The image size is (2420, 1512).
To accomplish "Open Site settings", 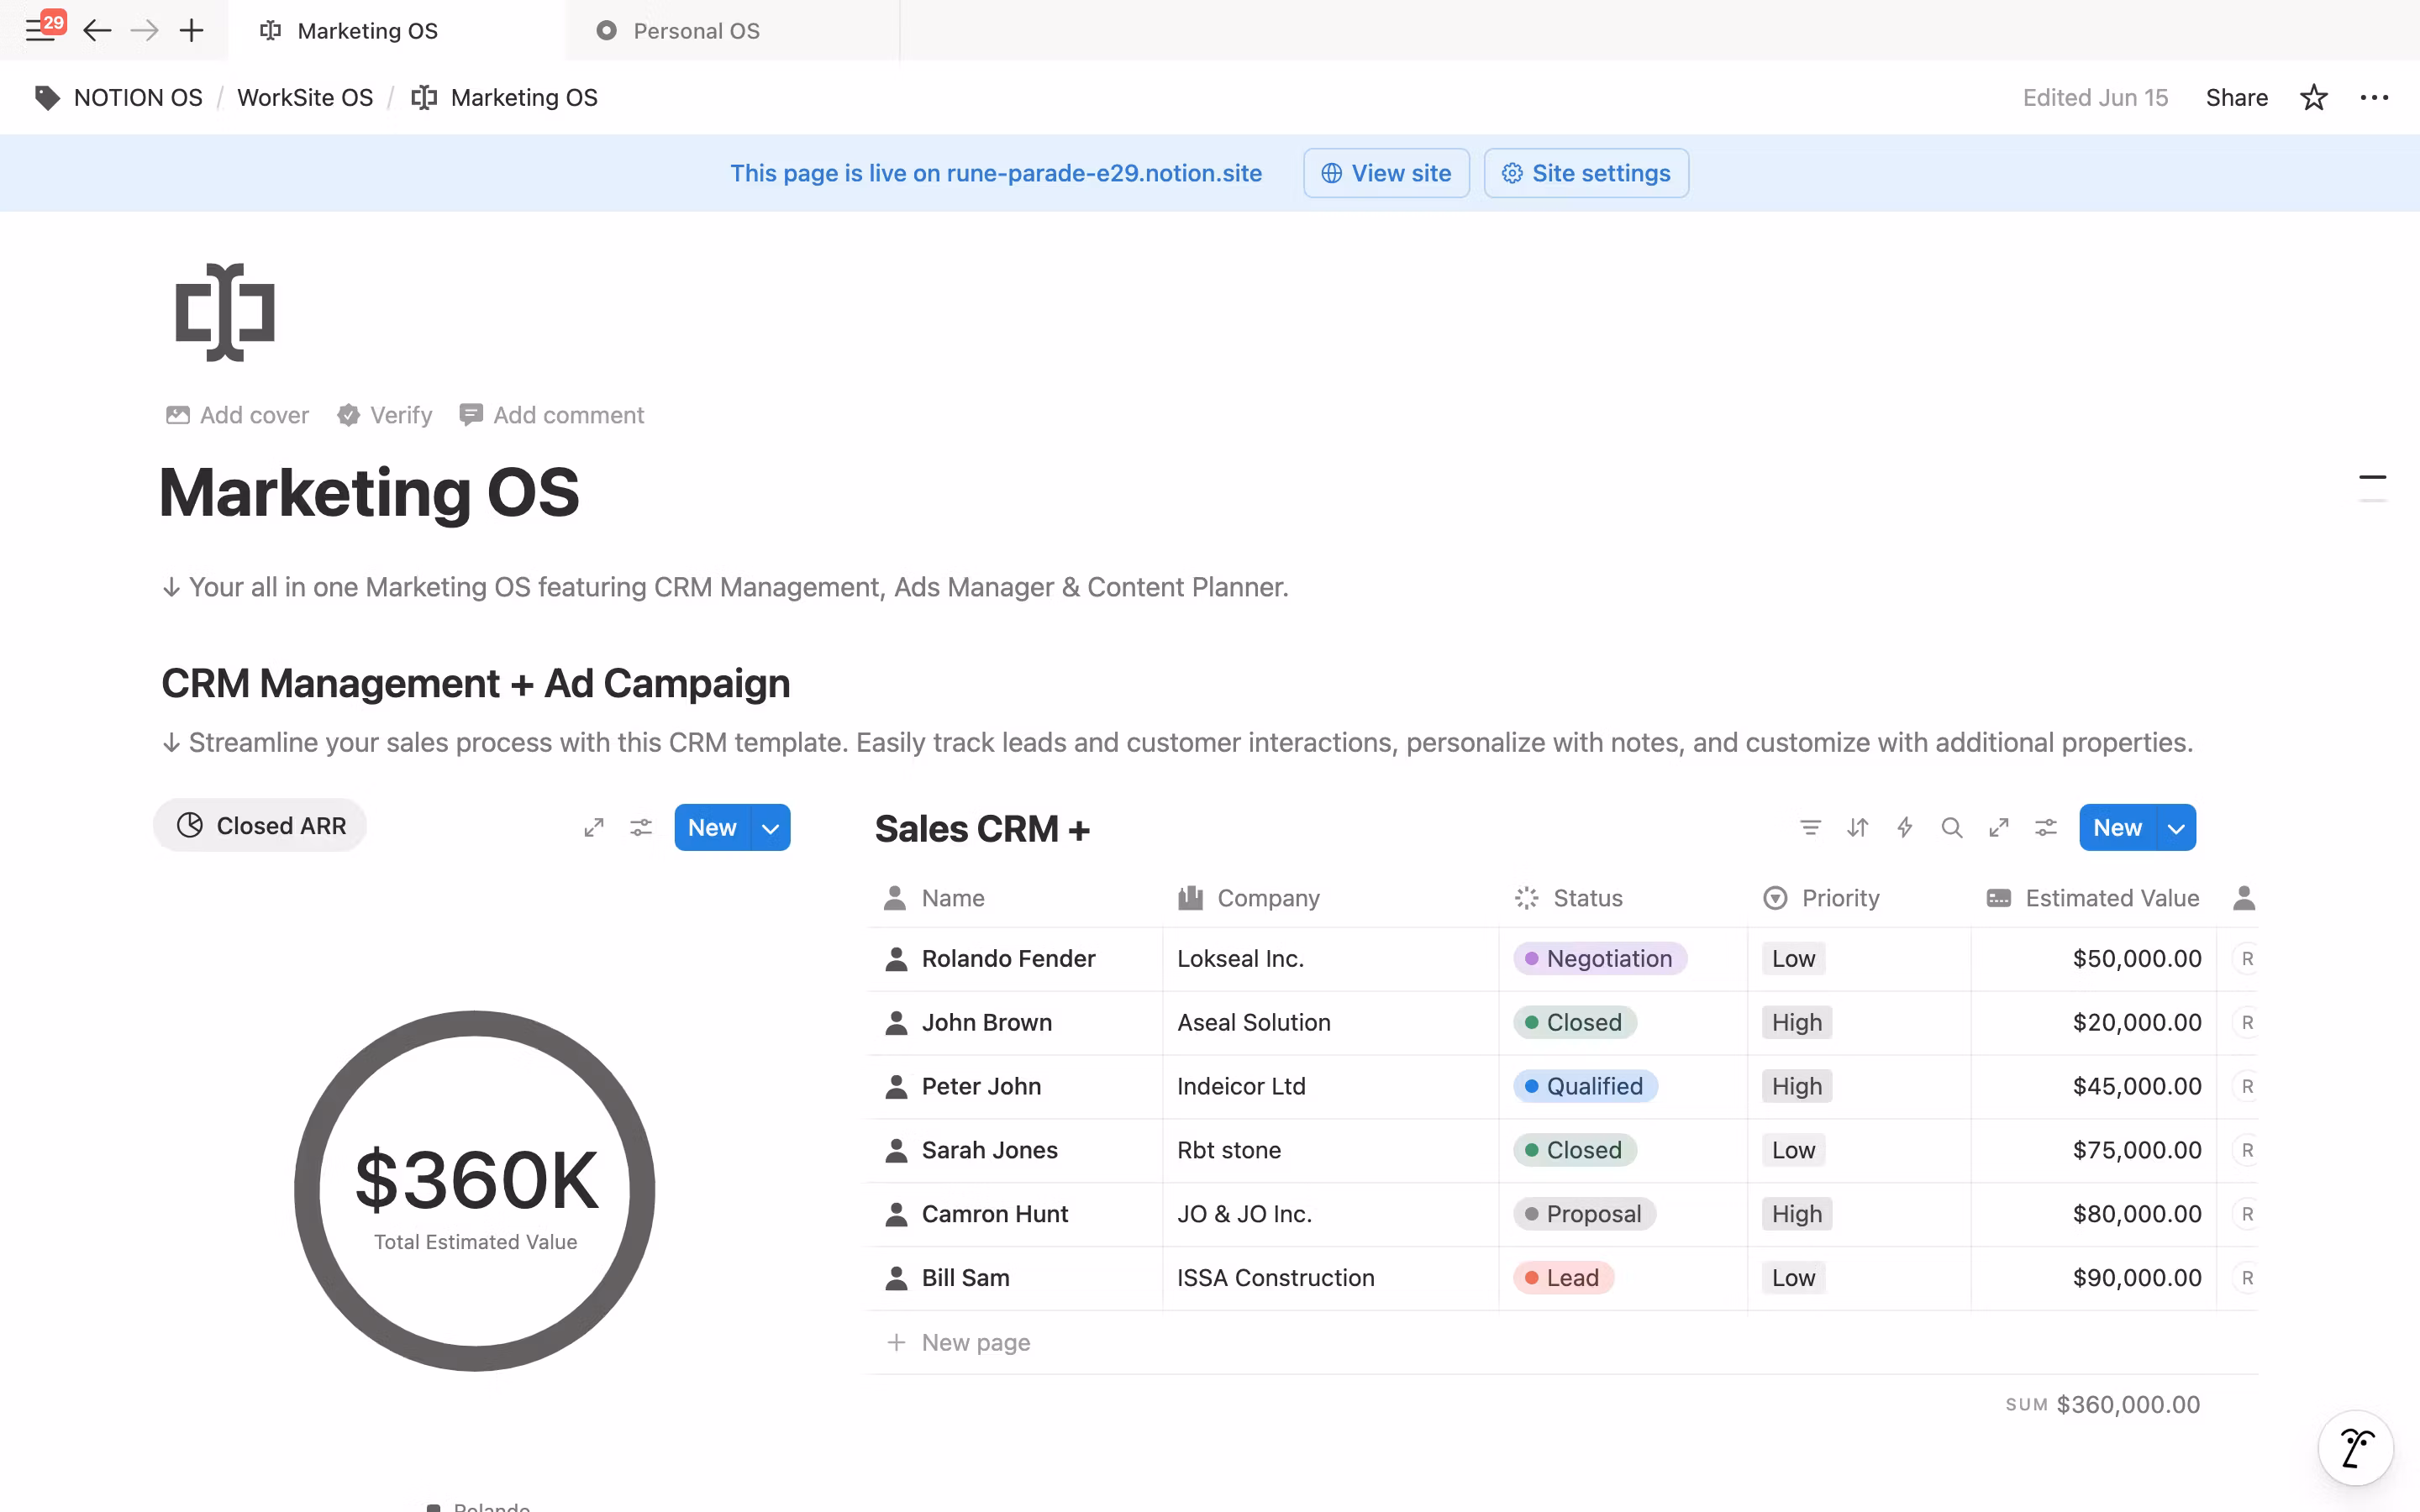I will tap(1586, 173).
